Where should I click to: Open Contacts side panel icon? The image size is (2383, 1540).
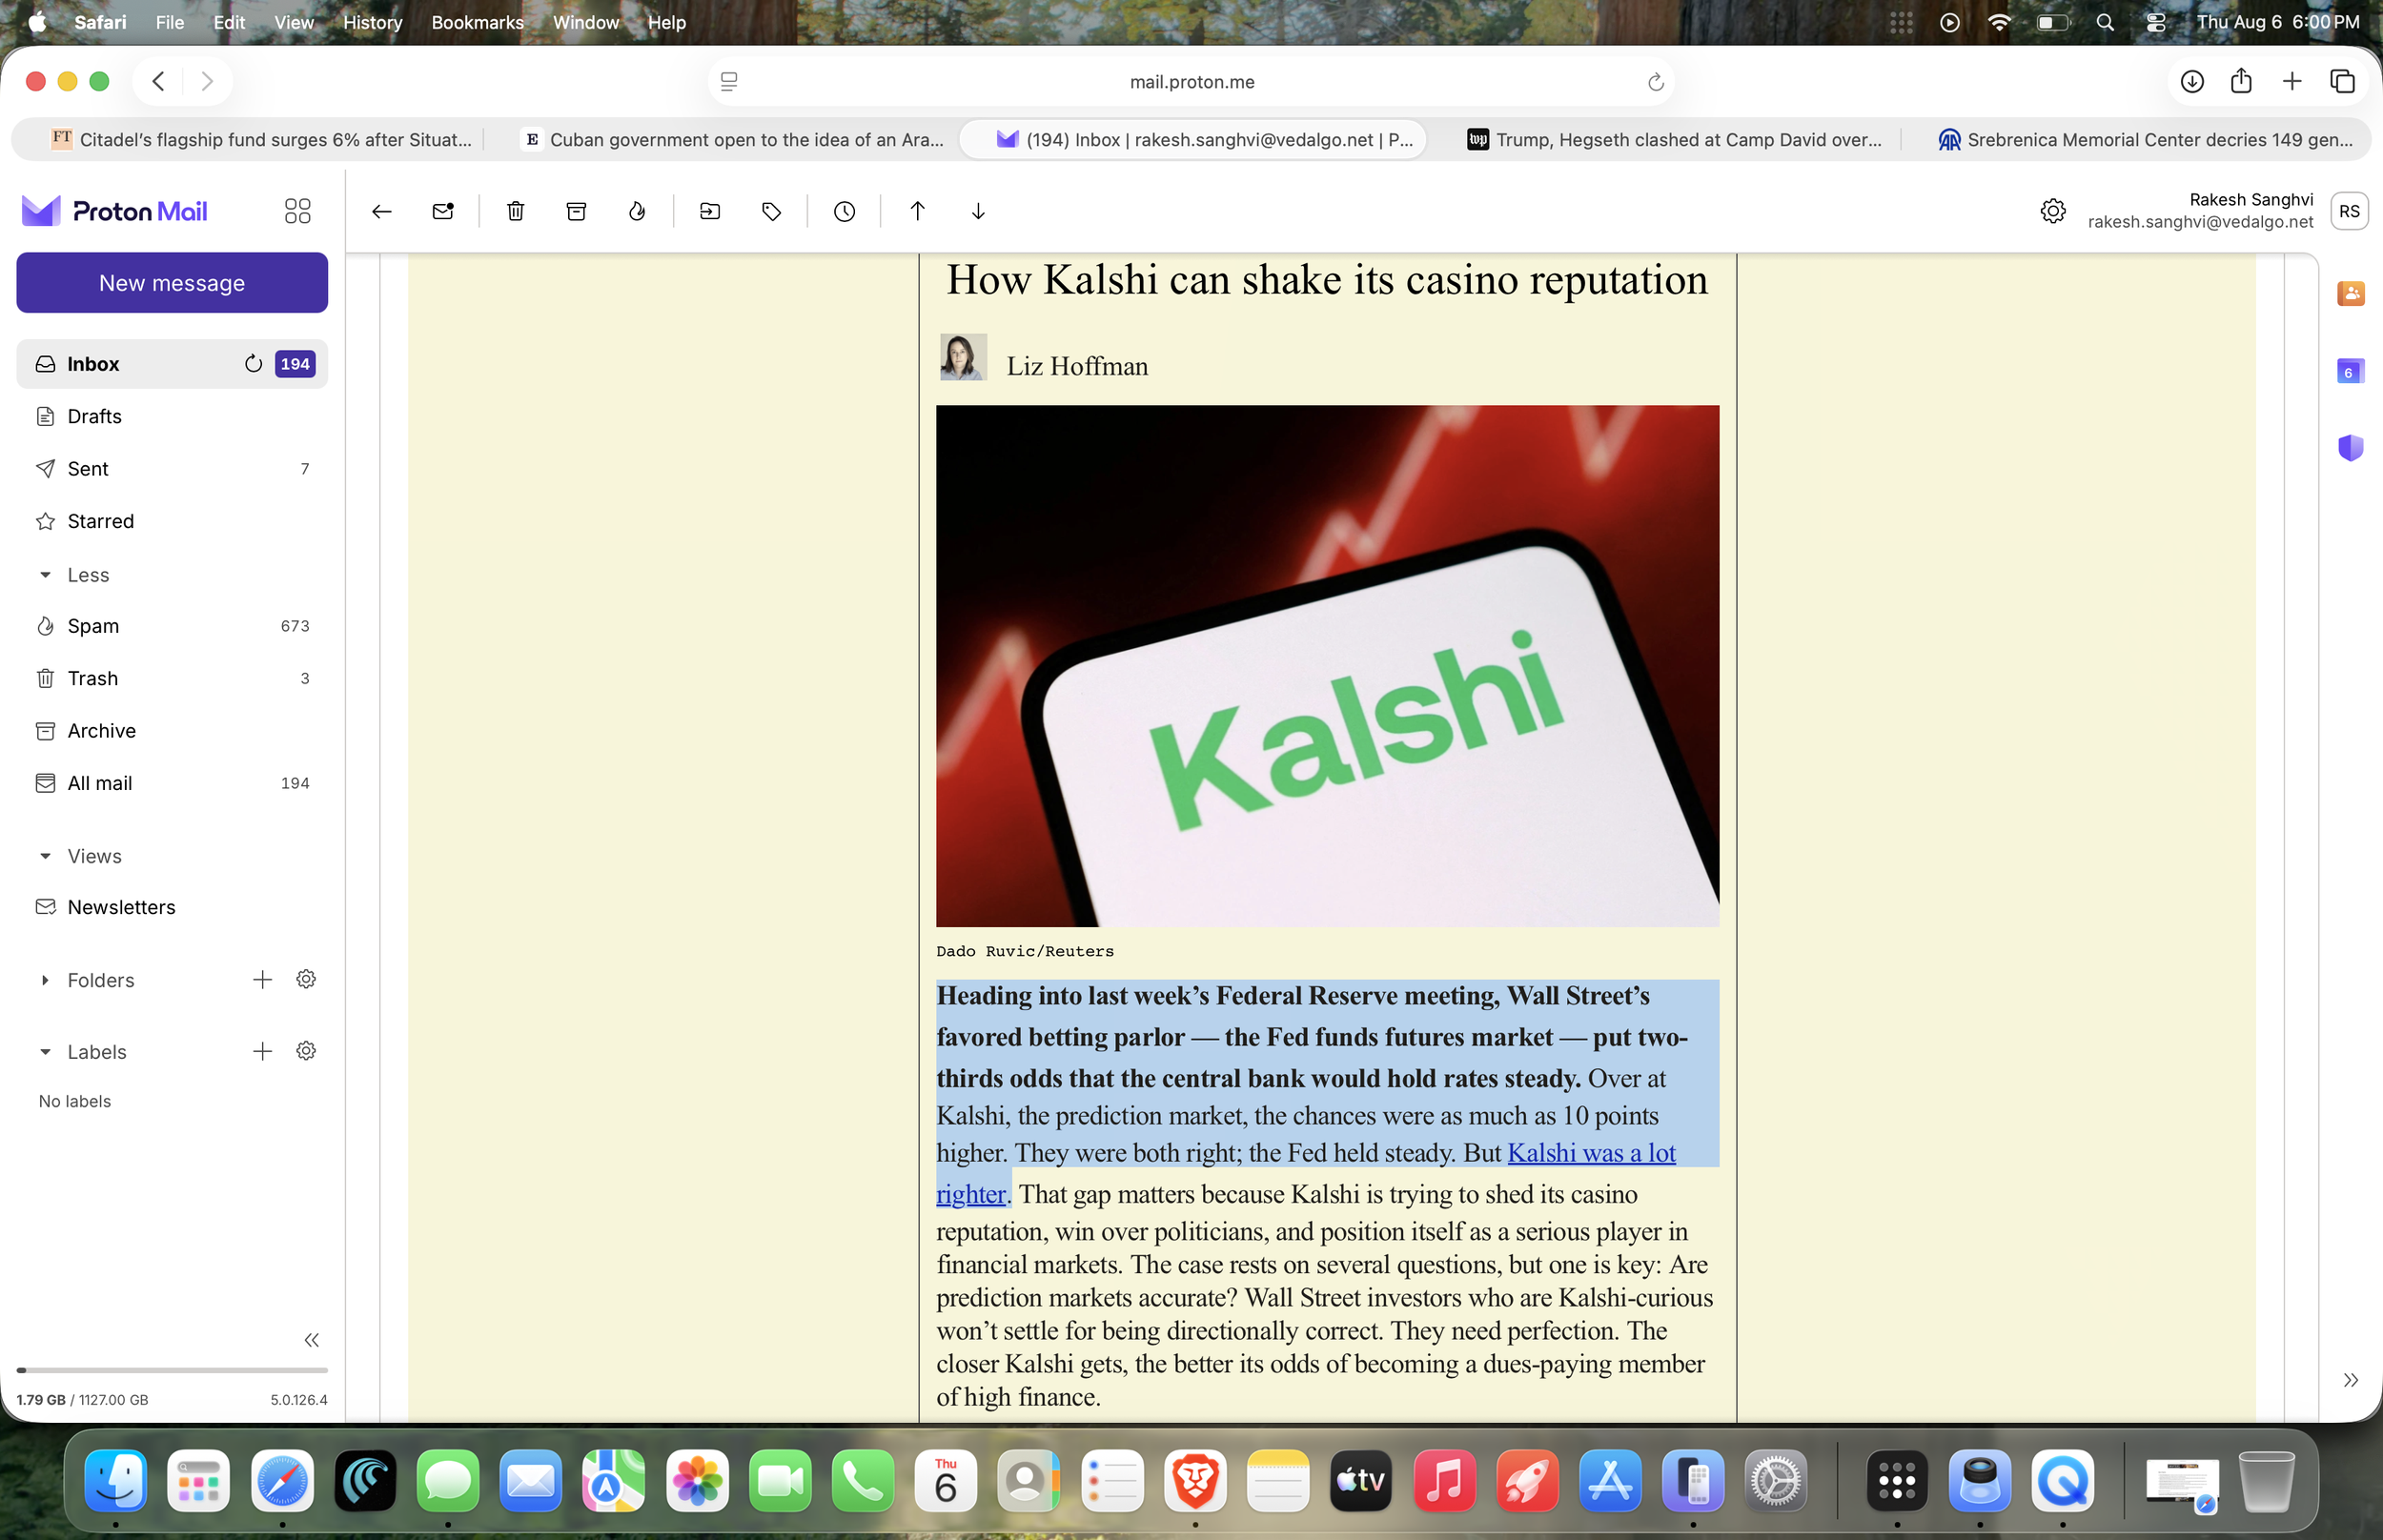2350,293
